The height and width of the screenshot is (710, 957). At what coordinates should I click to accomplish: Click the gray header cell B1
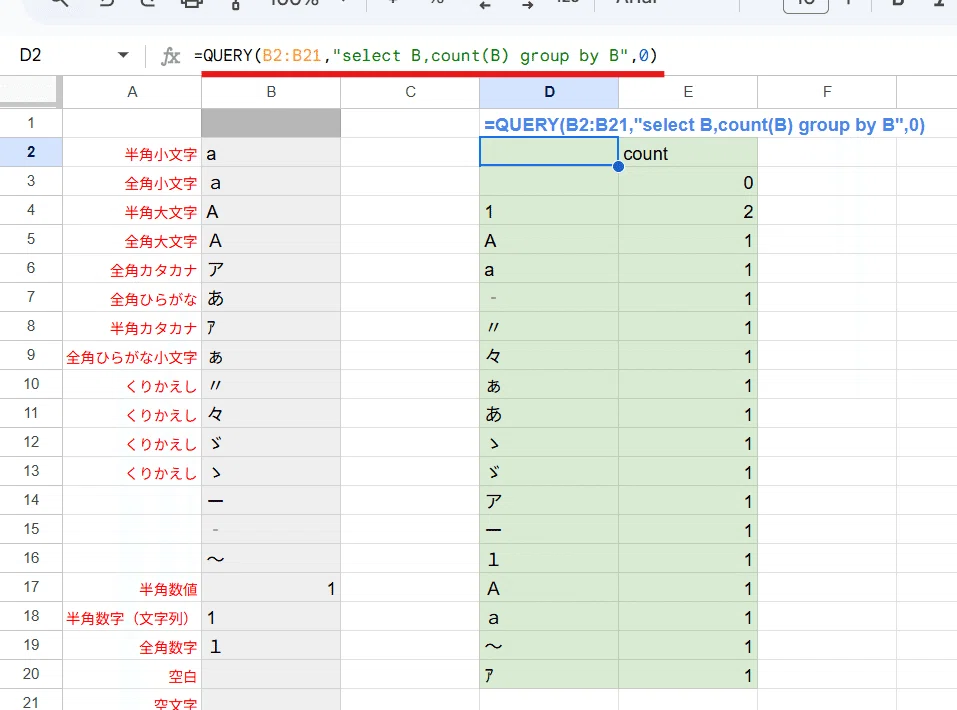coord(271,123)
